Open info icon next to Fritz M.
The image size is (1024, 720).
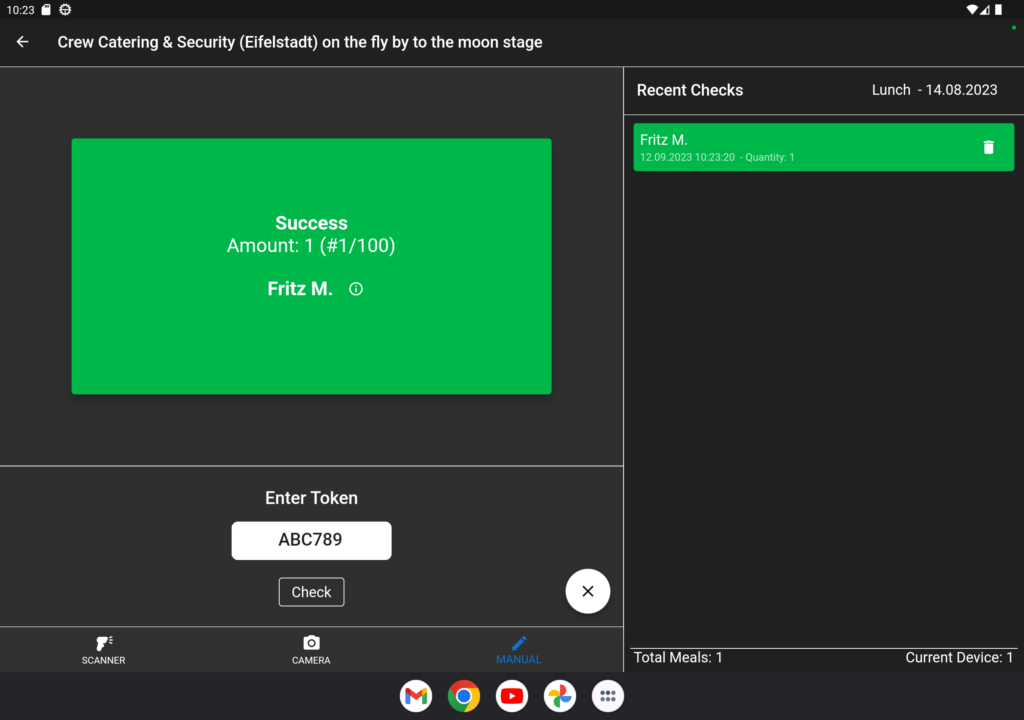[356, 289]
